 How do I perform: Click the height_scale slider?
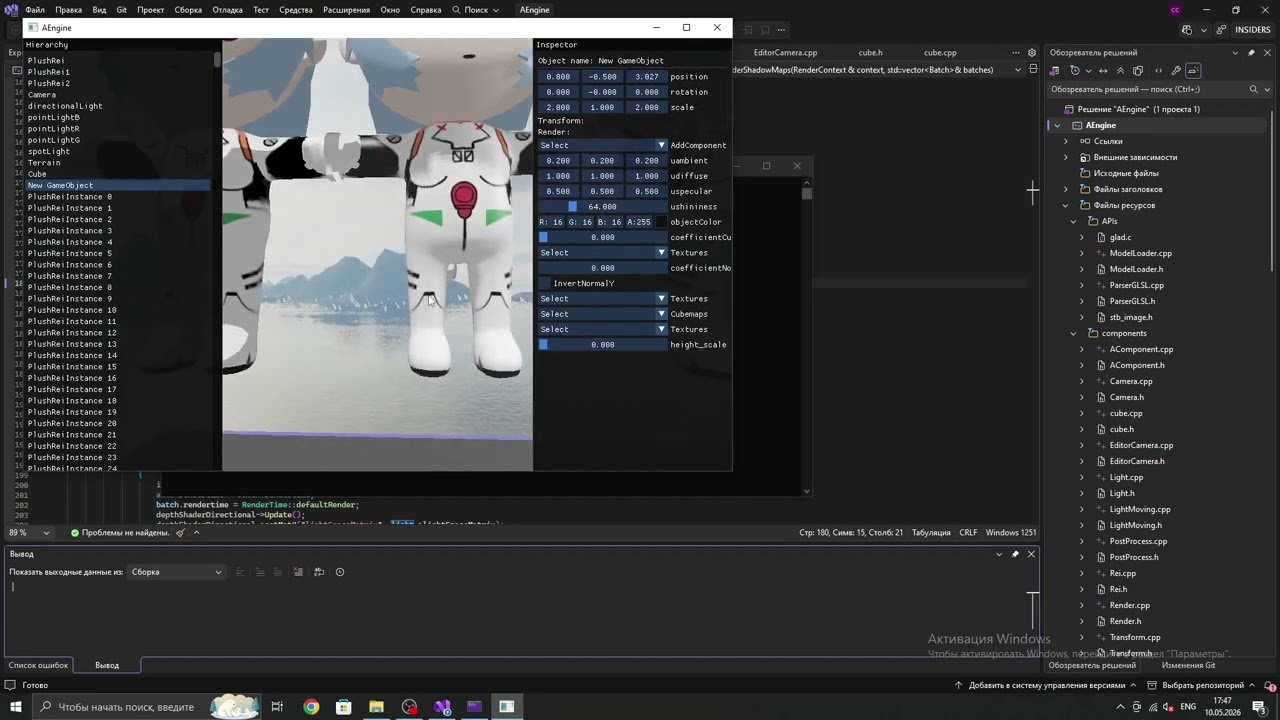pos(602,345)
